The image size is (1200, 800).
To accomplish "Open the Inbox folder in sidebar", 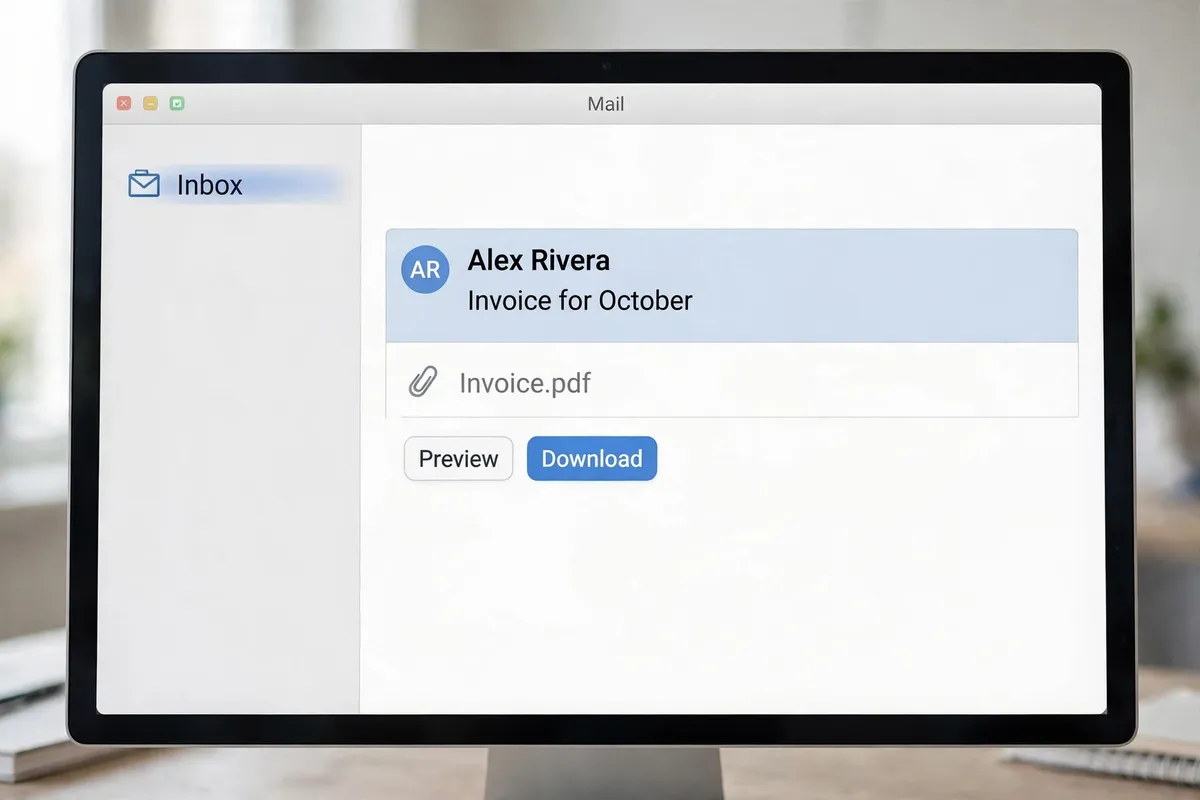I will (x=235, y=185).
